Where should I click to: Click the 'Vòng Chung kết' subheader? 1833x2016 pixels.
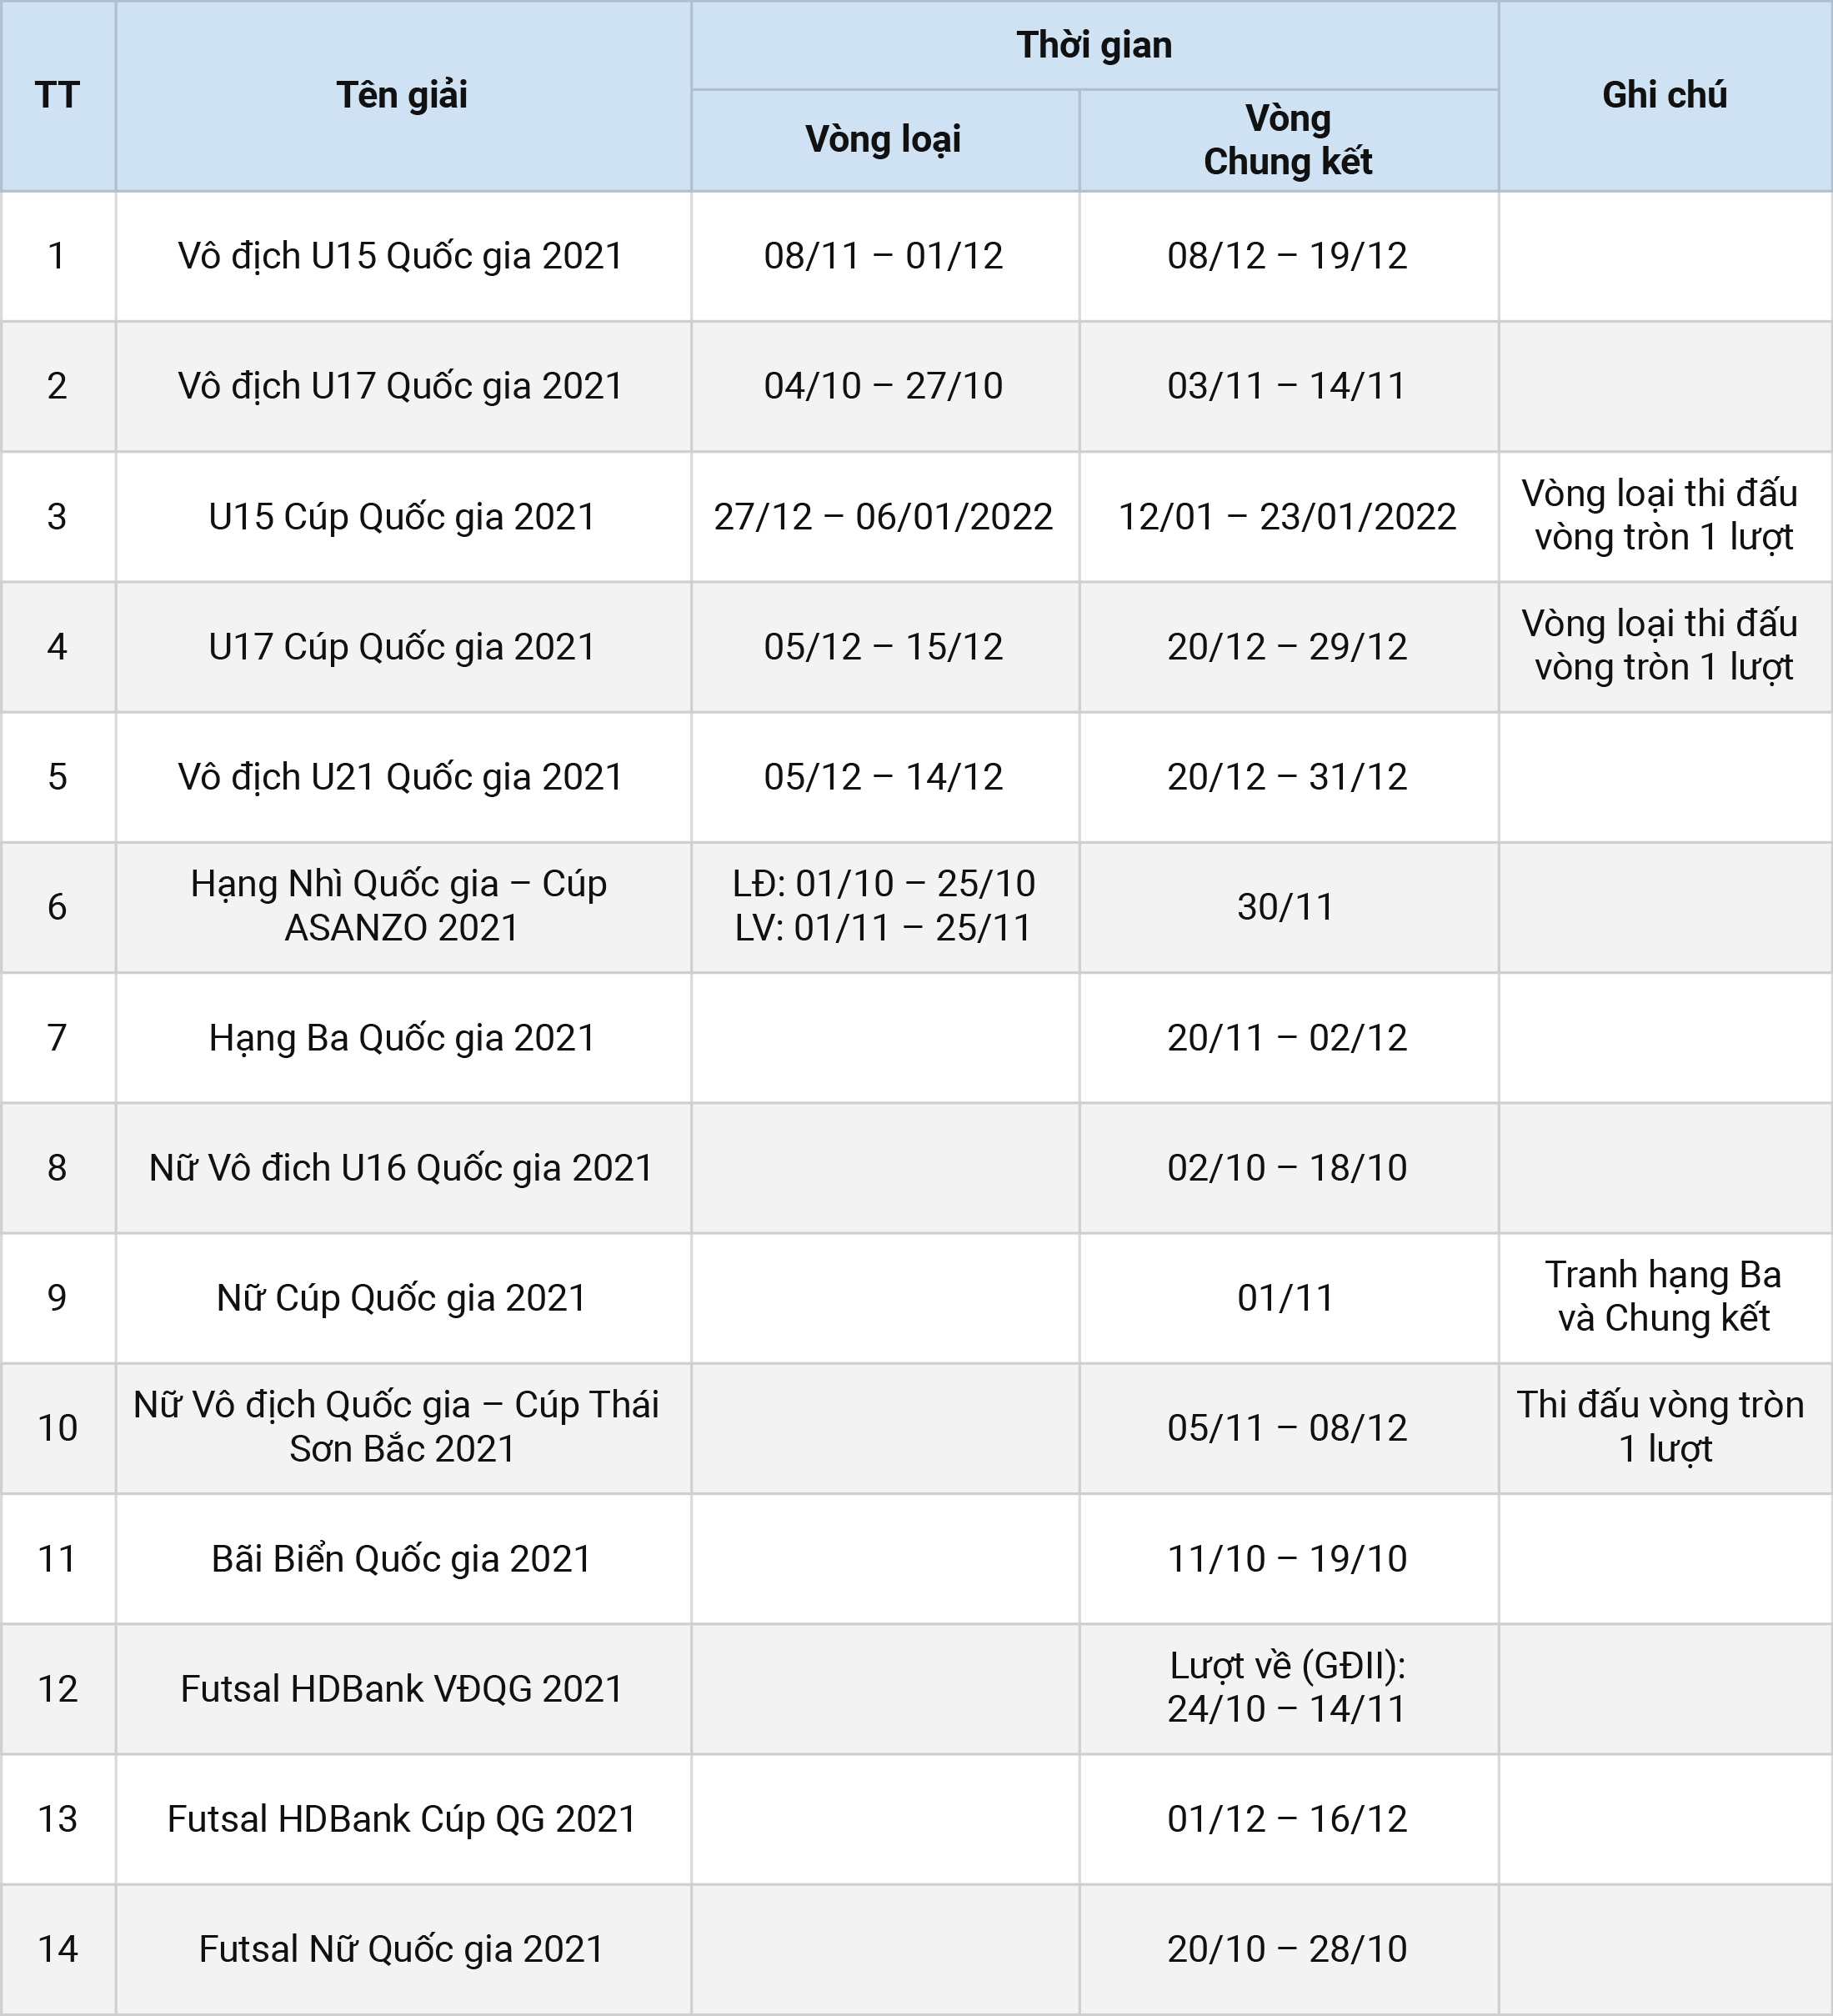click(1288, 140)
